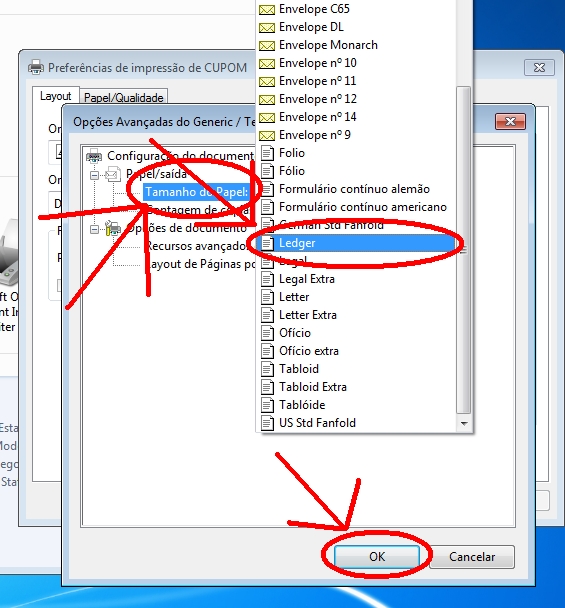Screen dimensions: 565x608
Task: Click the paper size list's down arrow
Action: click(464, 423)
